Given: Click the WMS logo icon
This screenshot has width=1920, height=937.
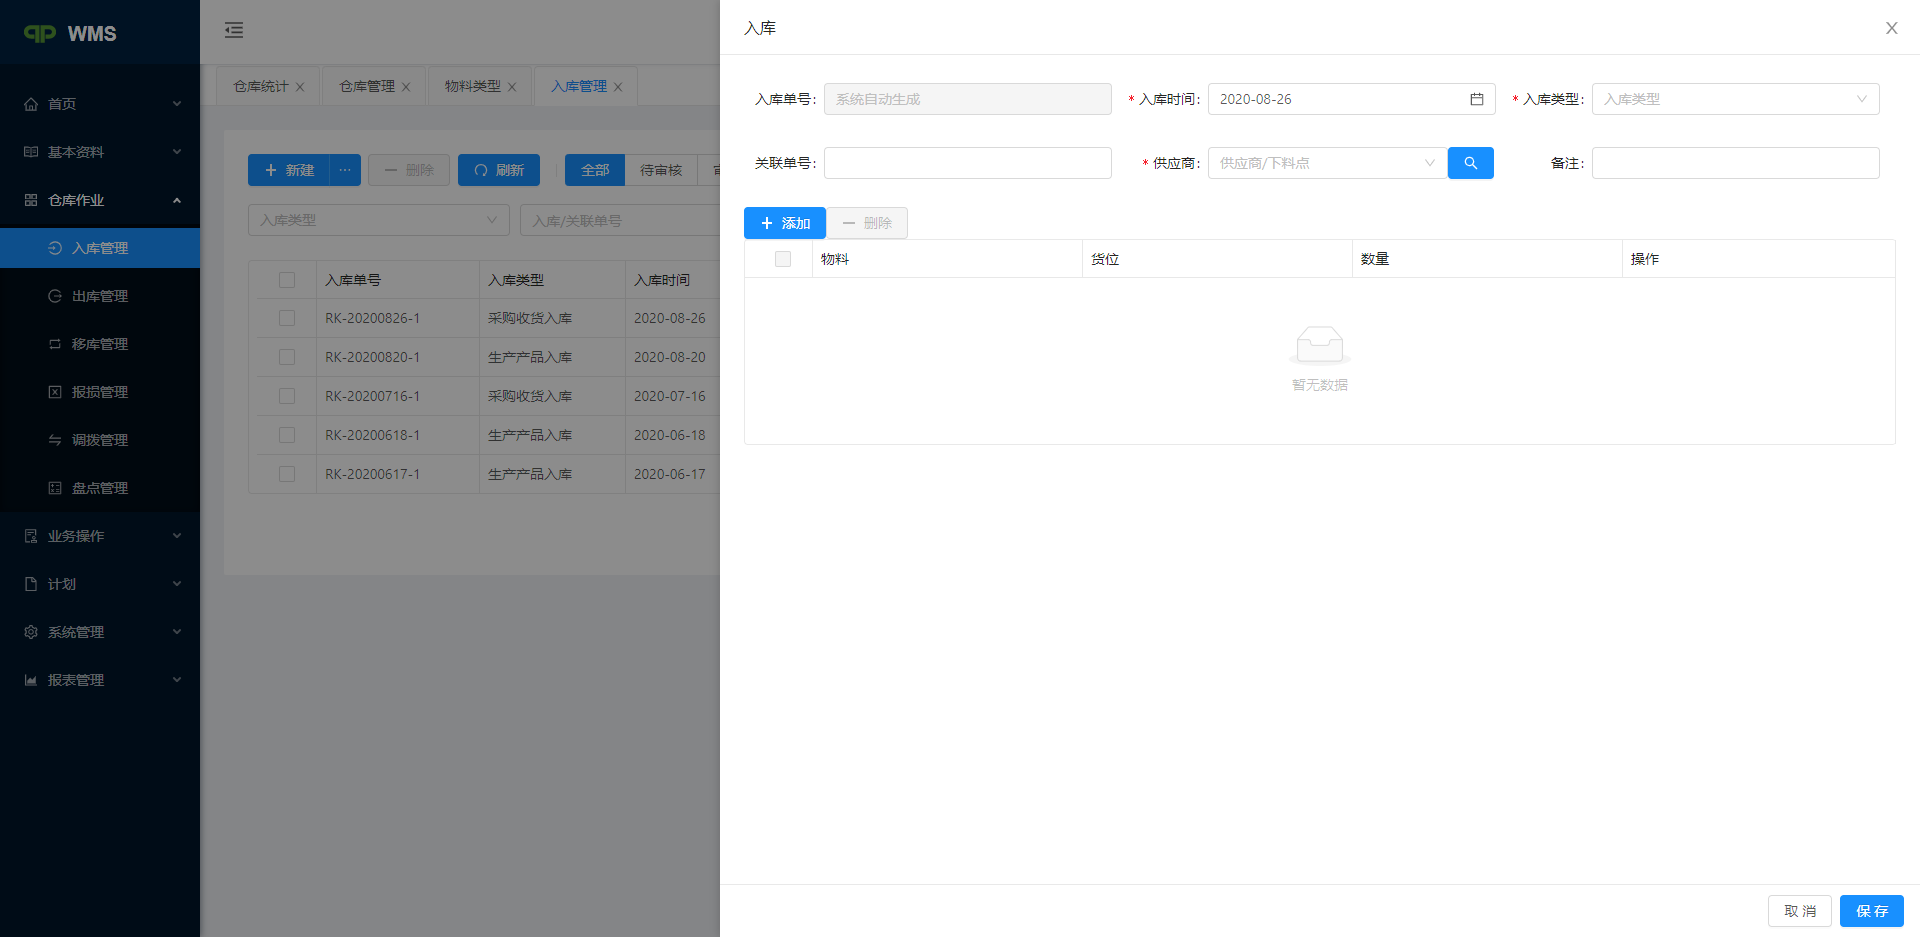Looking at the screenshot, I should click(40, 34).
